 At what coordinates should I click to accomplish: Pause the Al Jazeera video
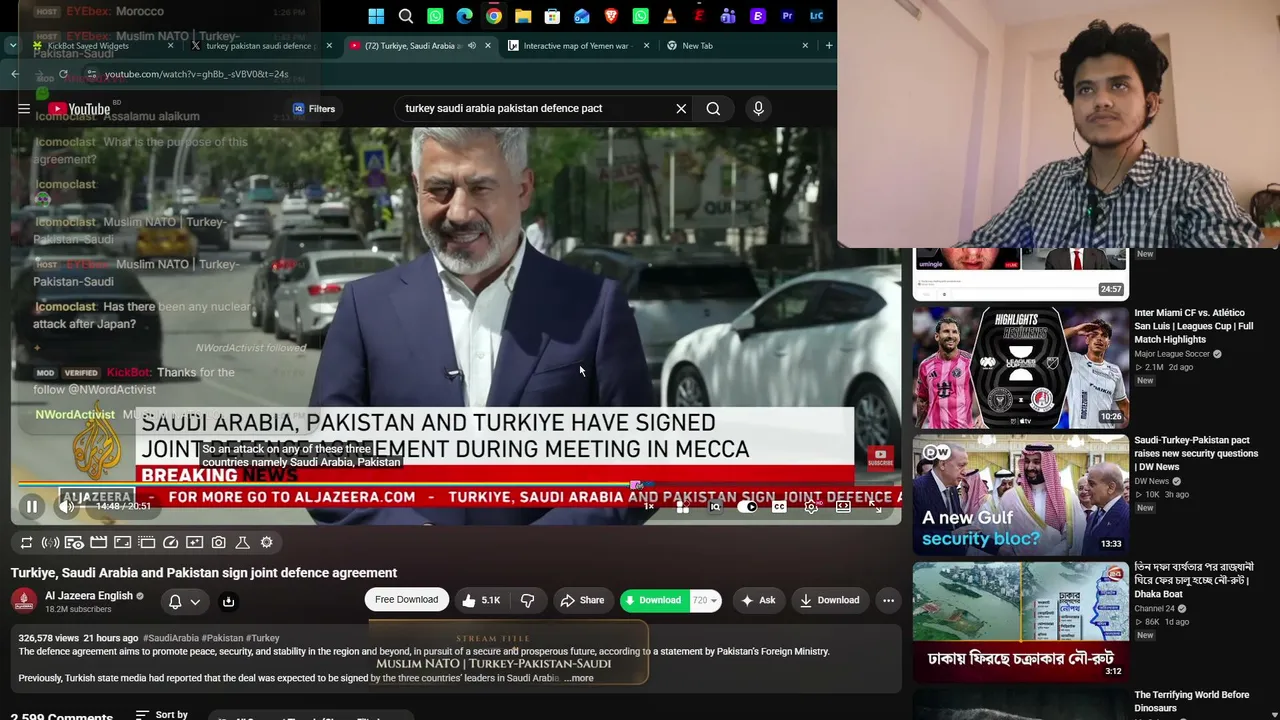pos(32,507)
